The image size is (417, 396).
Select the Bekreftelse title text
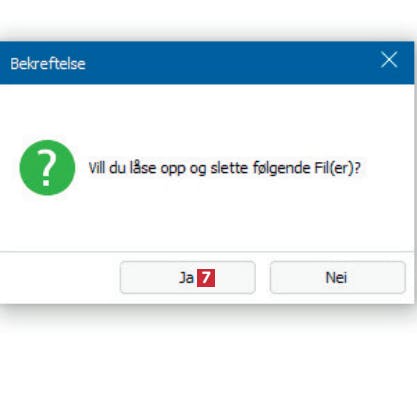[48, 63]
